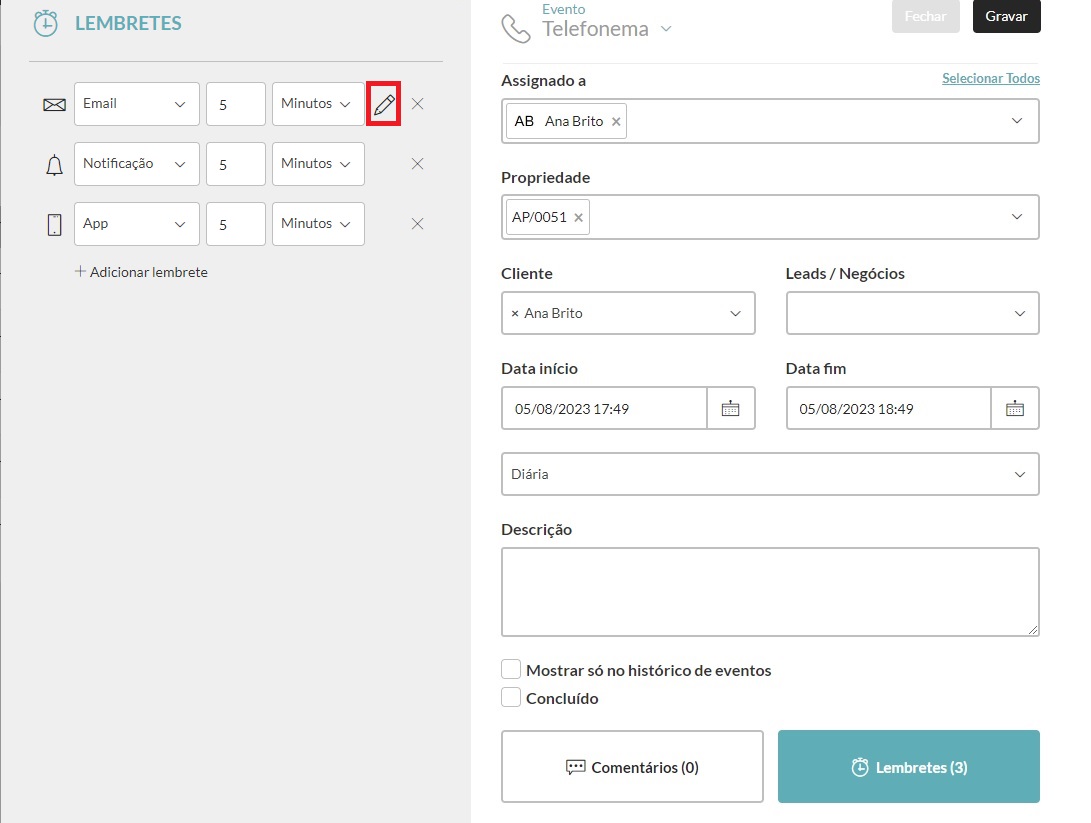
Task: Expand the Diária recurrence dropdown
Action: (769, 474)
